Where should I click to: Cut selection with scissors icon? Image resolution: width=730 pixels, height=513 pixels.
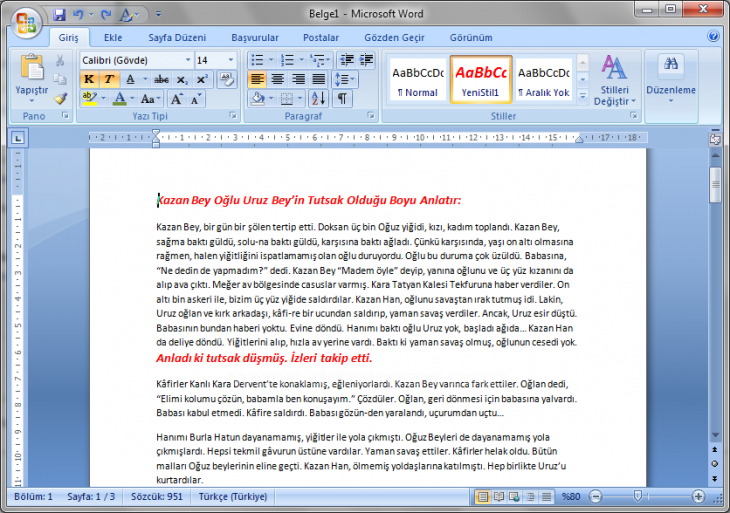pyautogui.click(x=60, y=60)
